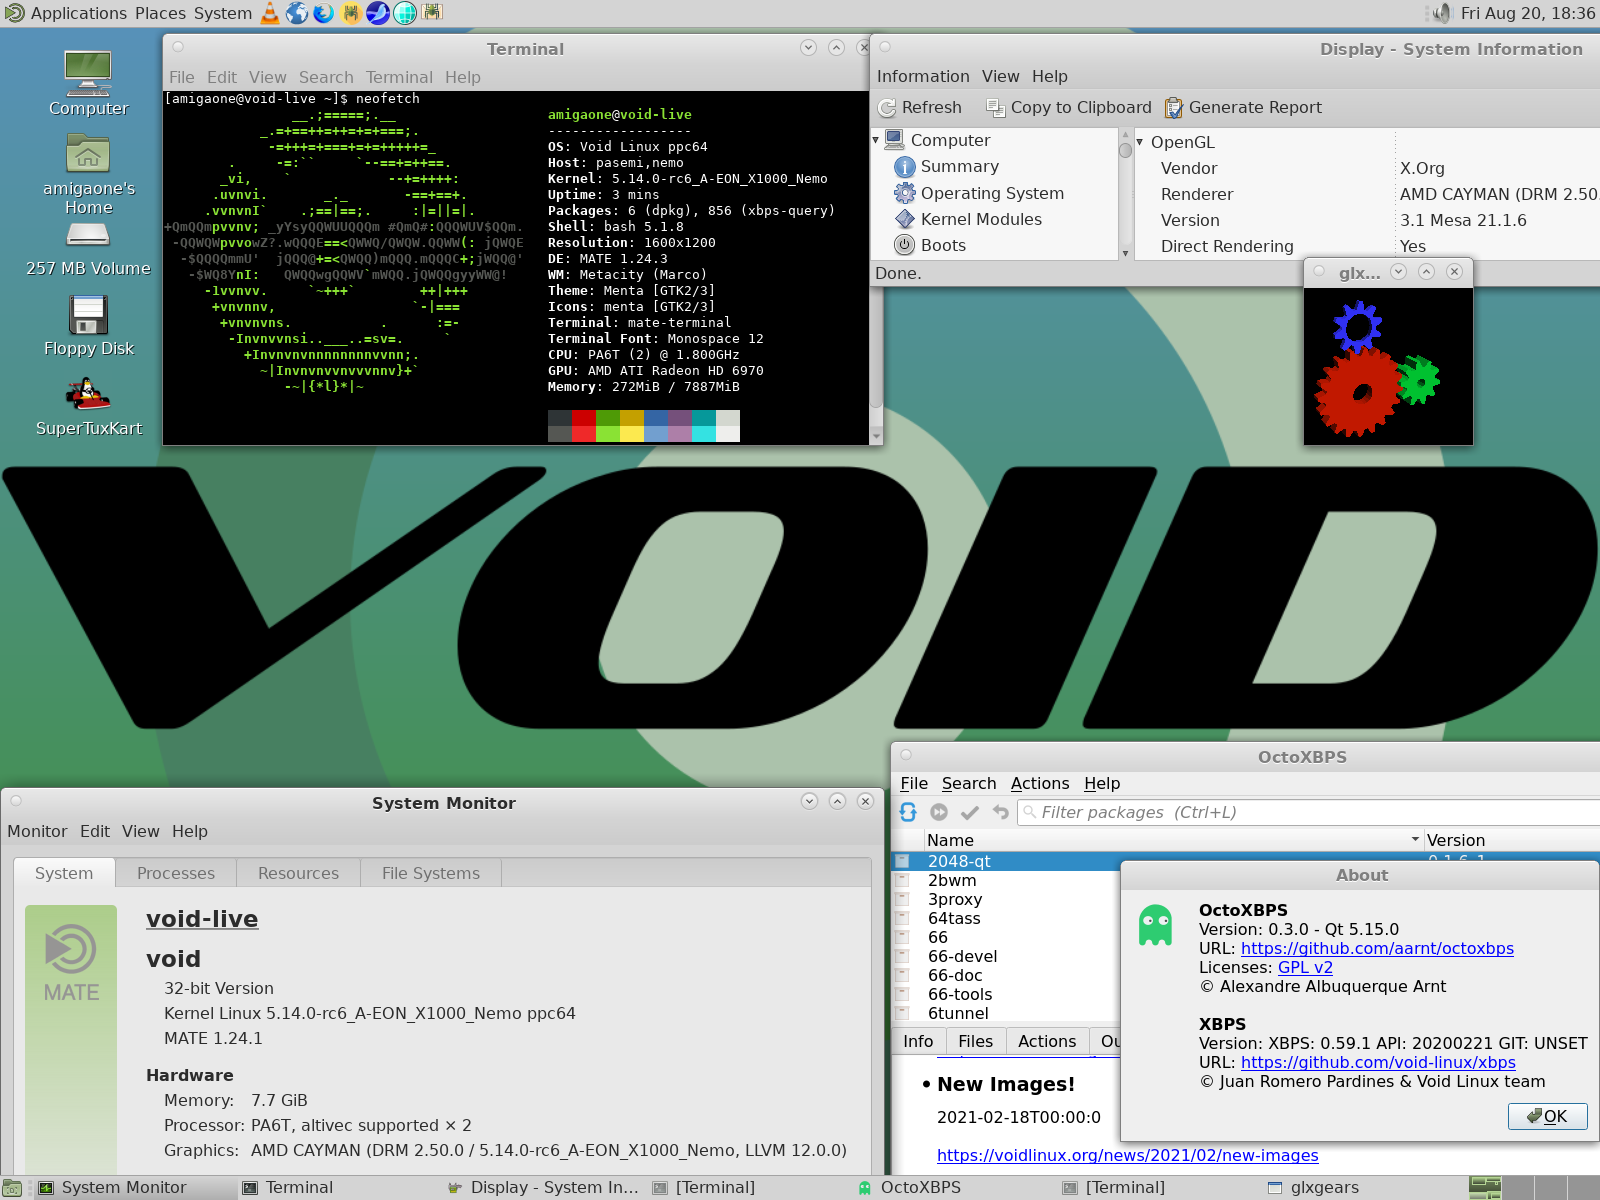Collapse the OpenGL section

[x=1140, y=142]
